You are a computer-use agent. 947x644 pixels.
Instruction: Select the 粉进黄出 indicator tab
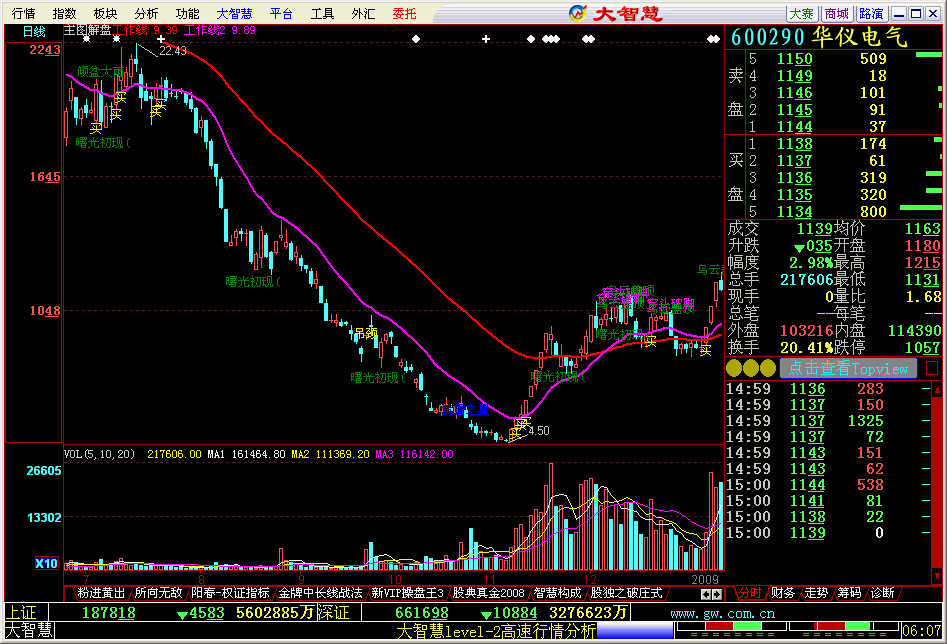click(101, 593)
